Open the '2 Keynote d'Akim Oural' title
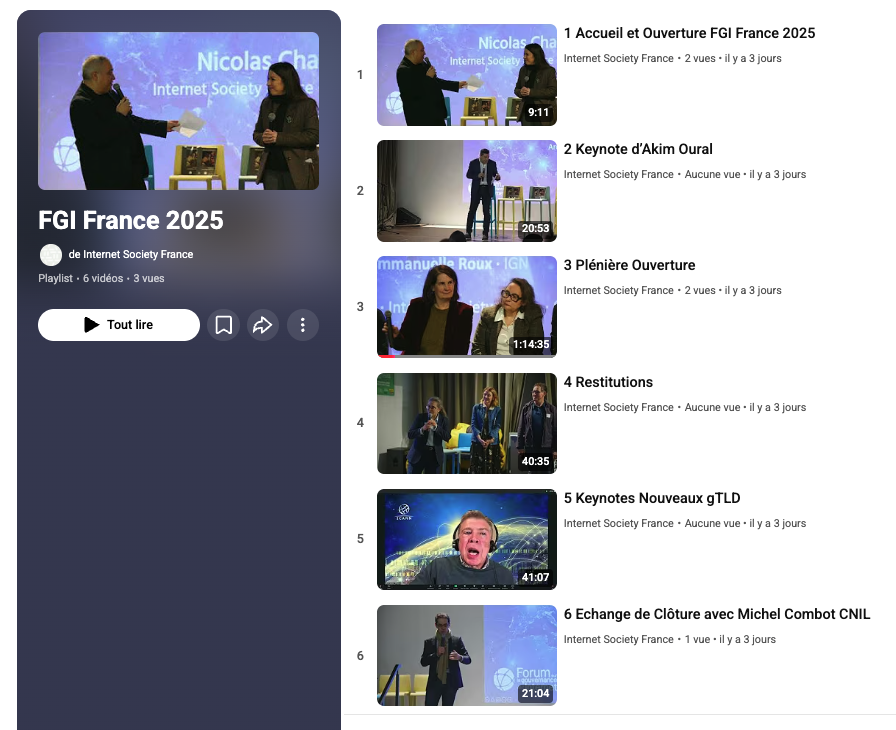 point(638,150)
